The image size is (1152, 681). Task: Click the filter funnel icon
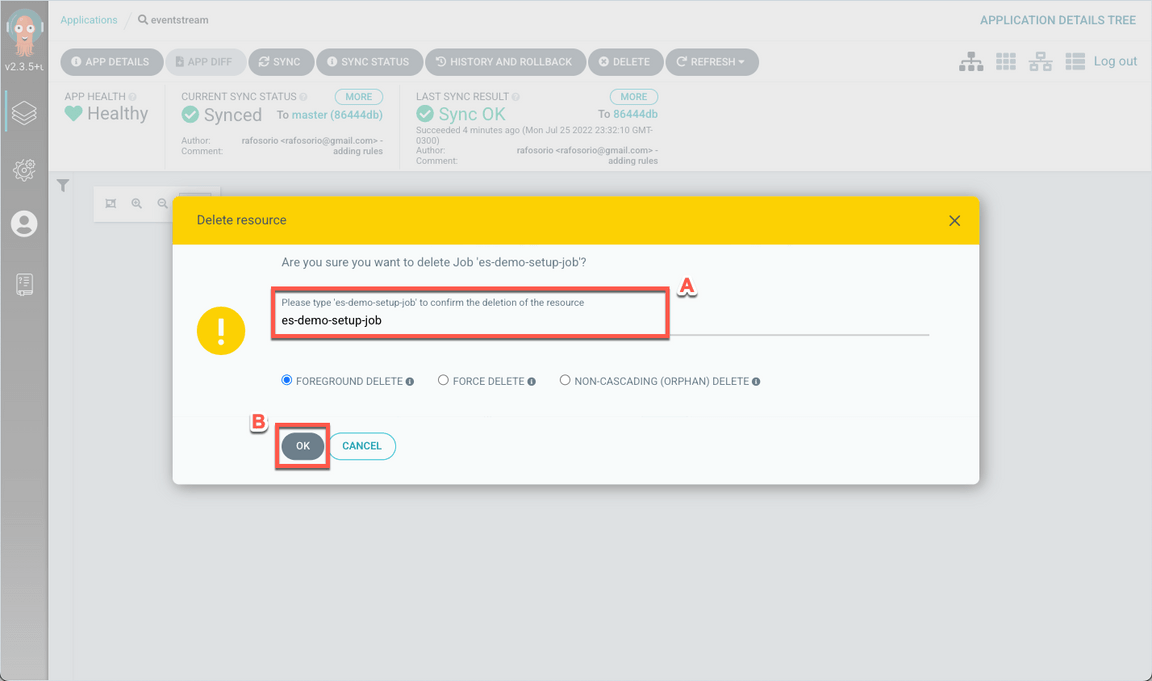(x=63, y=185)
